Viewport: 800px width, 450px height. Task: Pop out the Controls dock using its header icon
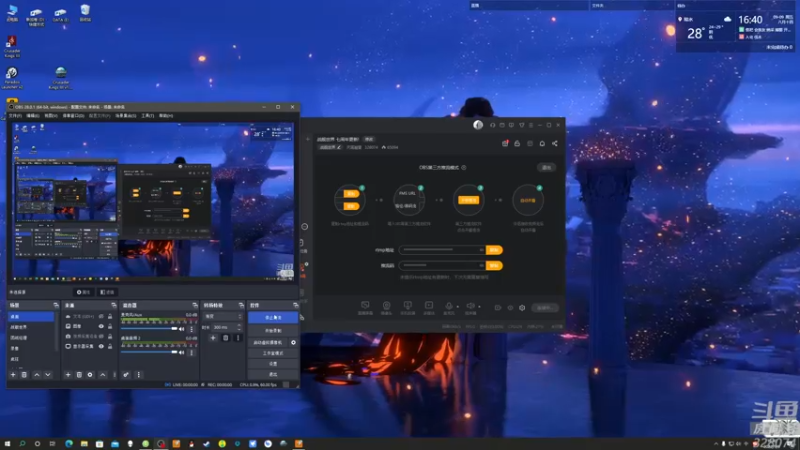[x=295, y=305]
